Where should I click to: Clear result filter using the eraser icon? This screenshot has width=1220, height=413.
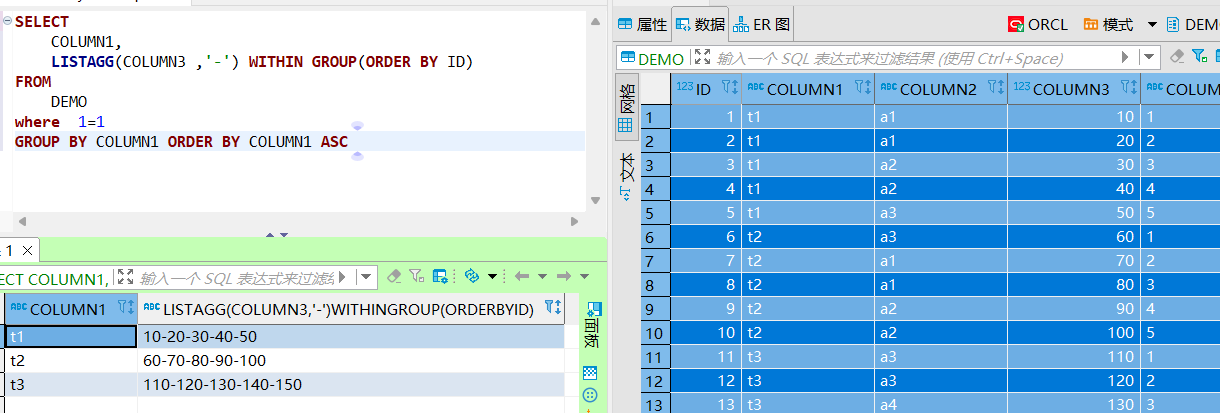[x=394, y=276]
